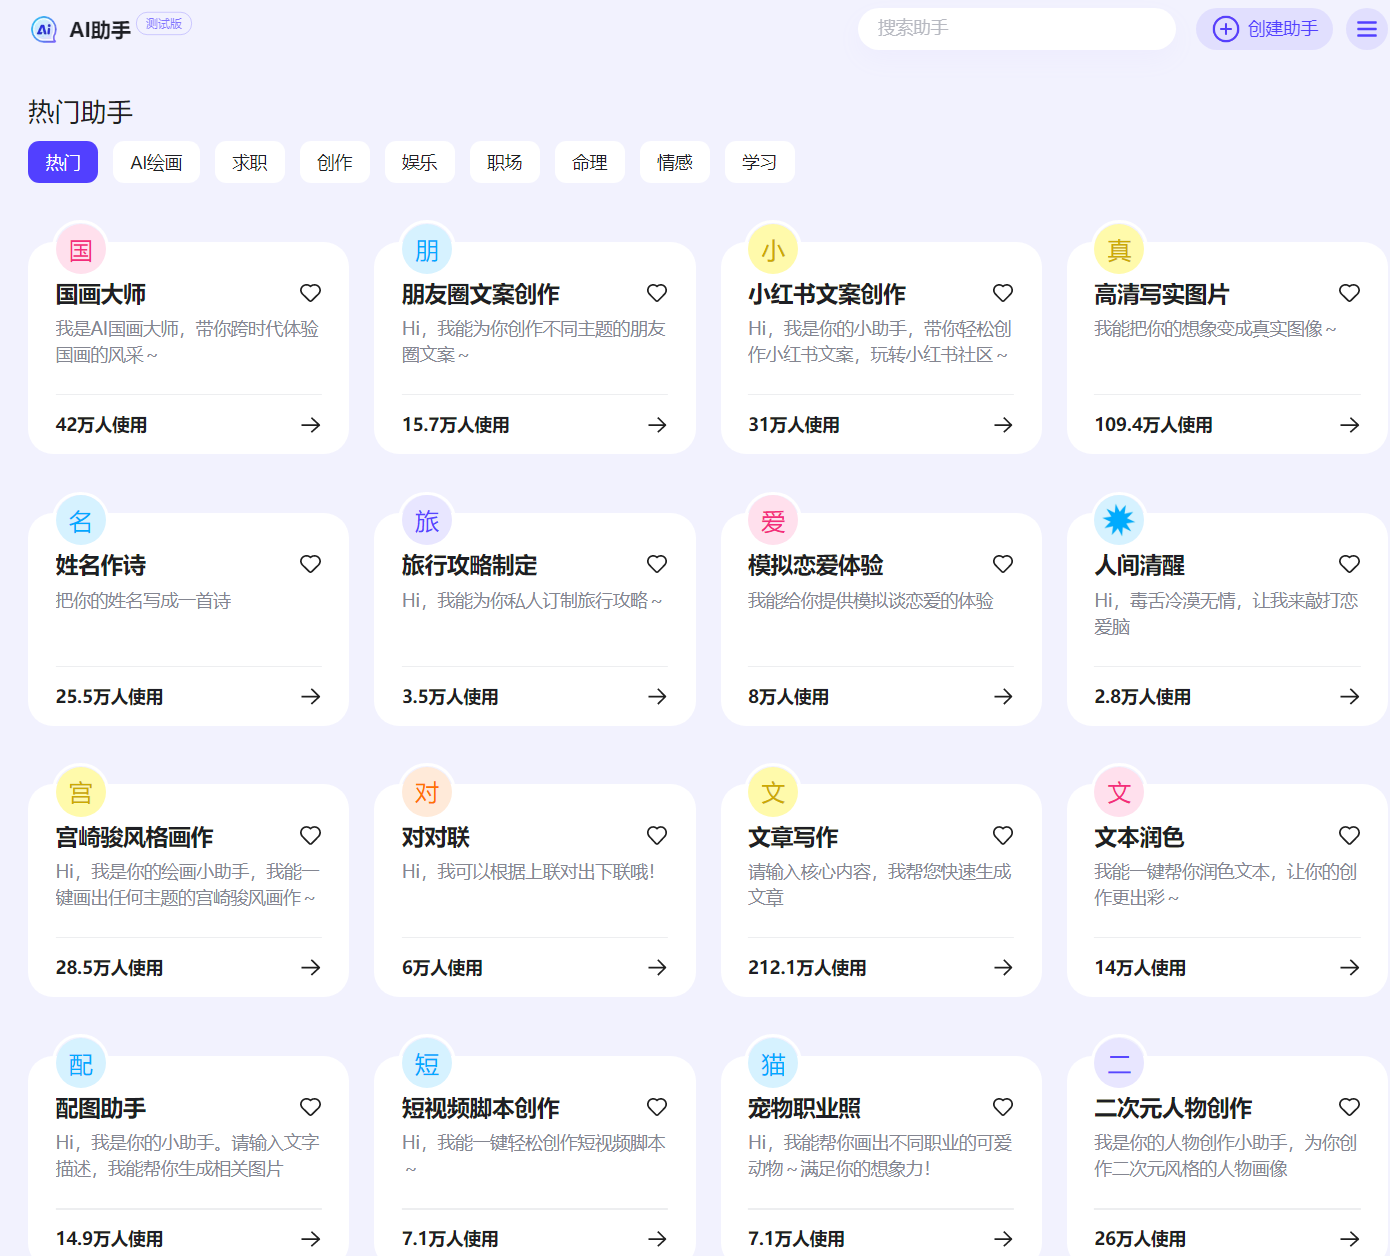Click the AI助手 logo icon
Viewport: 1390px width, 1256px height.
44,30
